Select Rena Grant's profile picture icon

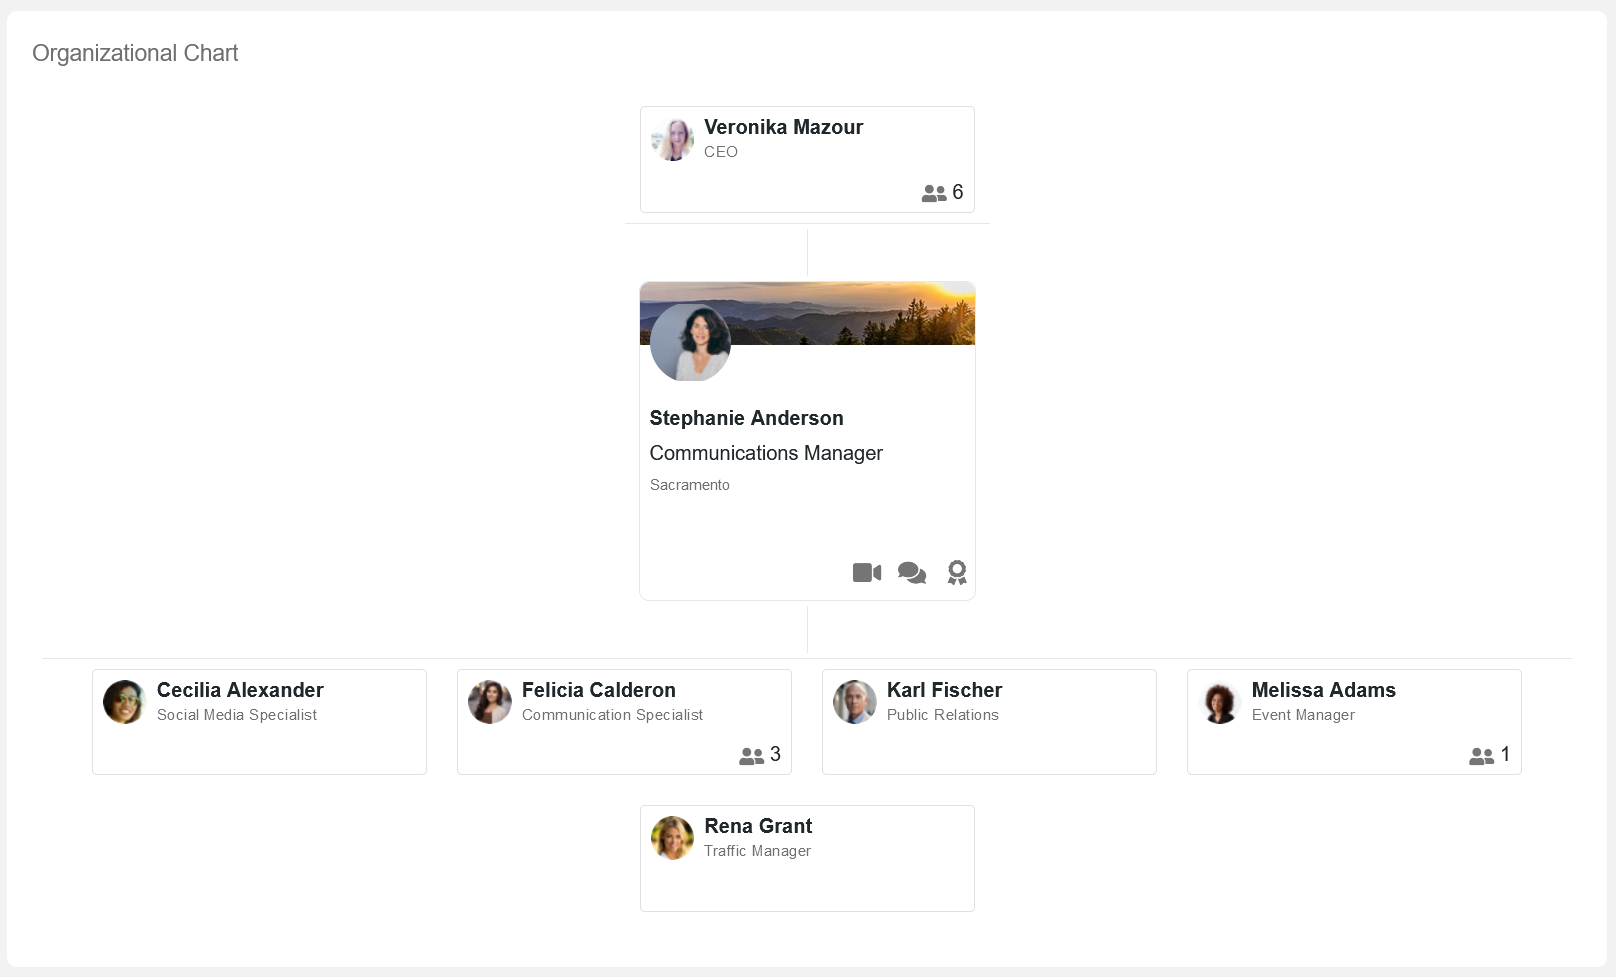point(672,838)
